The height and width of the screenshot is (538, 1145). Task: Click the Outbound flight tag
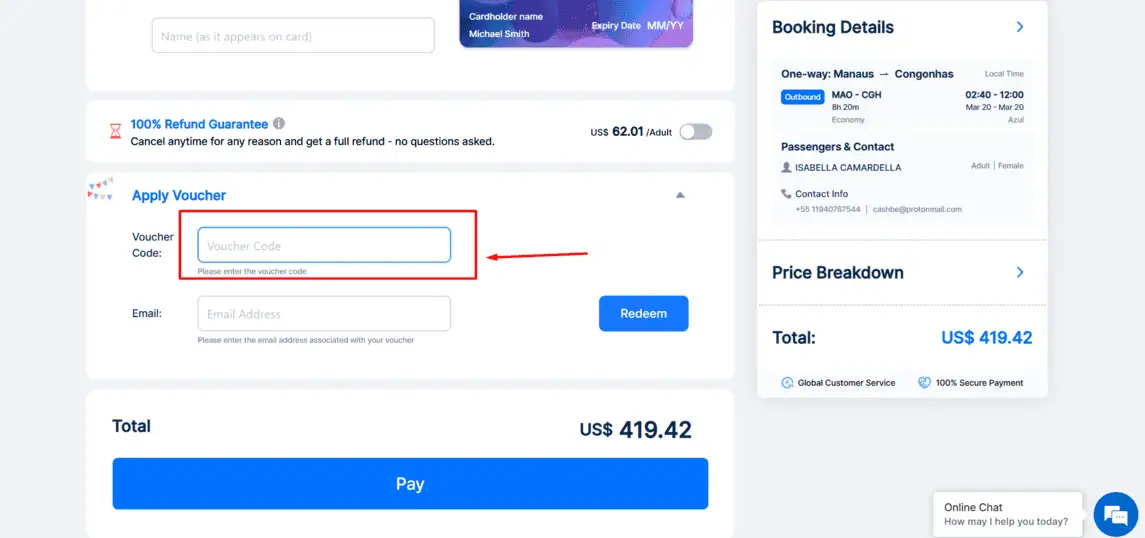tap(802, 97)
